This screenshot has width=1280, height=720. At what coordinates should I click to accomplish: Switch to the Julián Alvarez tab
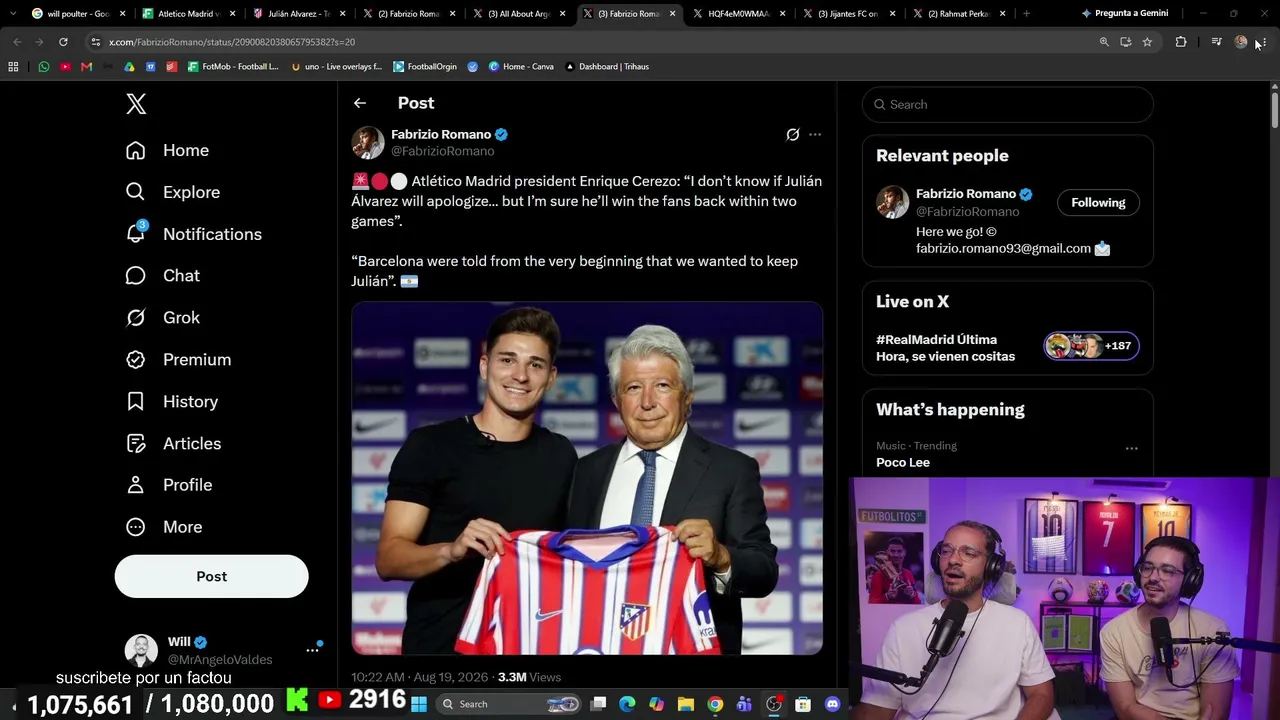click(x=300, y=14)
